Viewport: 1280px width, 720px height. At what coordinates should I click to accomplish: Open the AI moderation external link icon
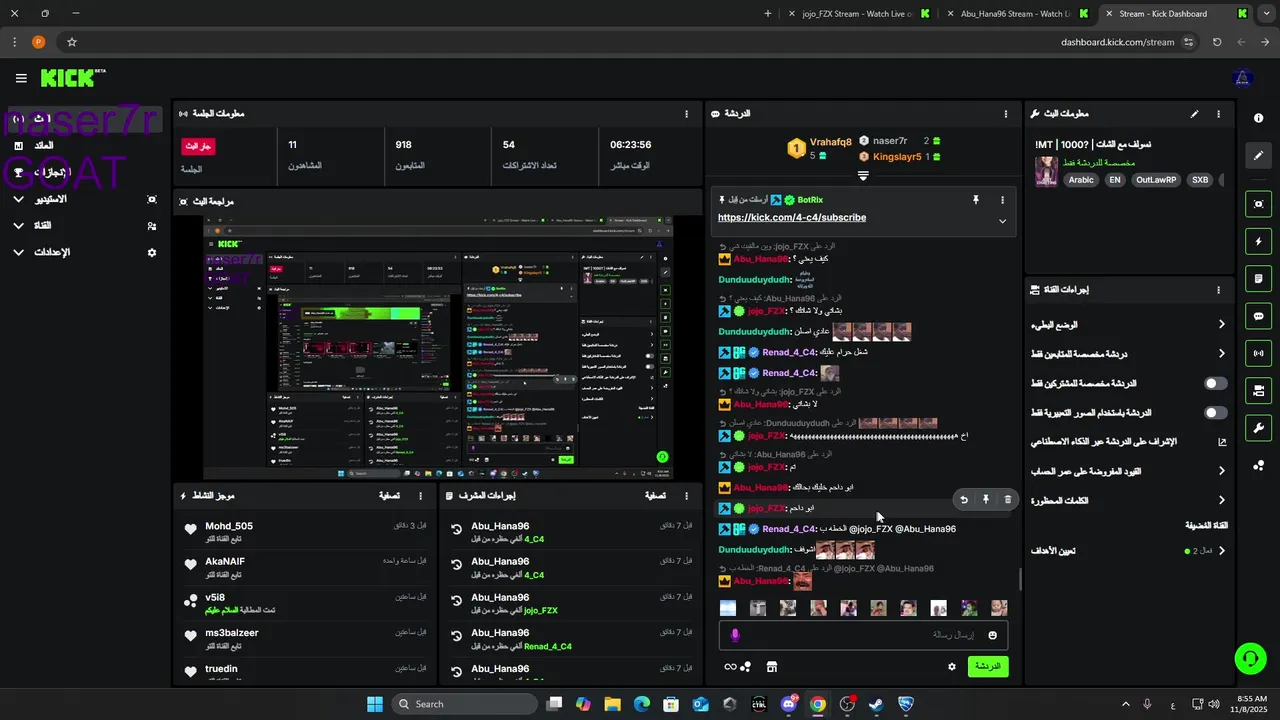(x=1222, y=442)
